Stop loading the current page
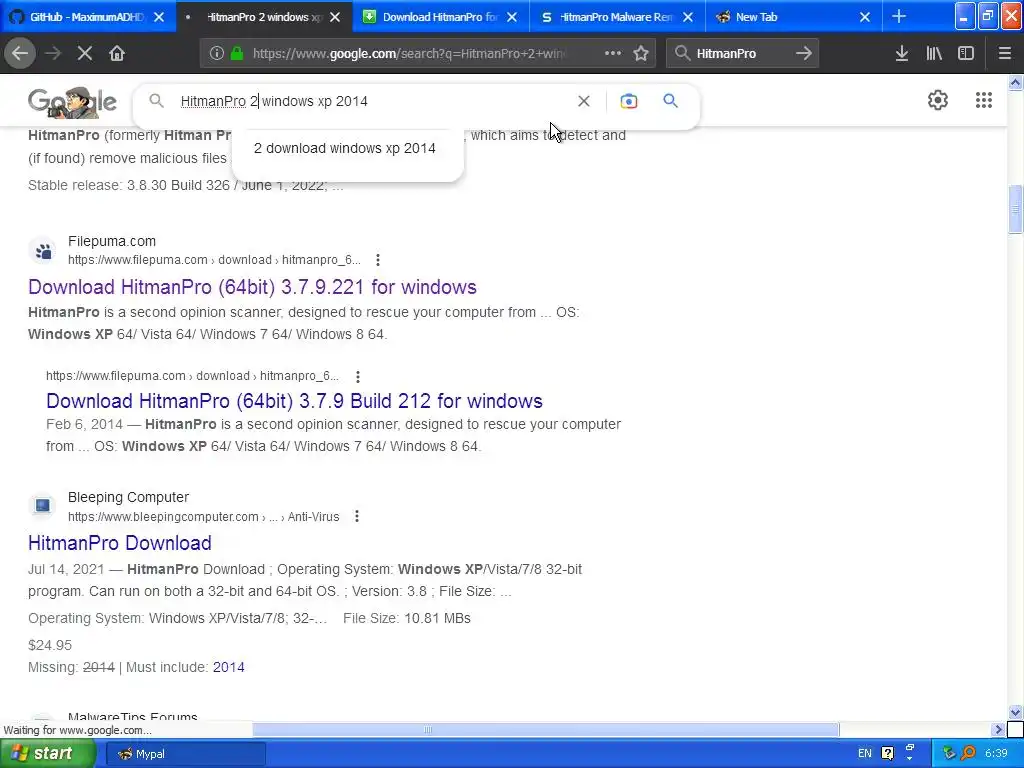Screen dimensions: 1024x768 [x=85, y=54]
